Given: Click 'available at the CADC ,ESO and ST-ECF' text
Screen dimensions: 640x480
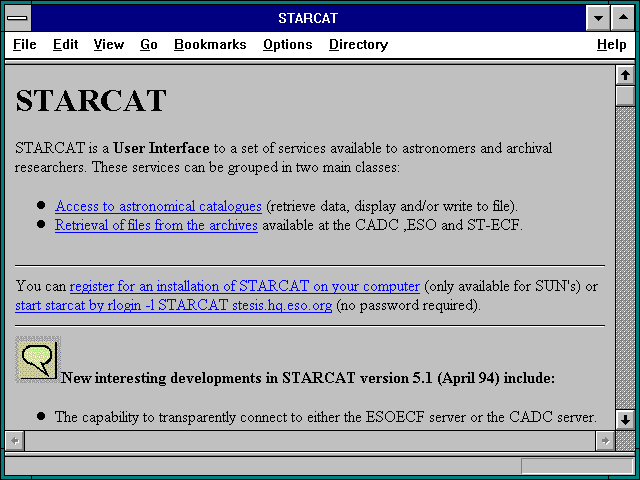Looking at the screenshot, I should point(392,225).
